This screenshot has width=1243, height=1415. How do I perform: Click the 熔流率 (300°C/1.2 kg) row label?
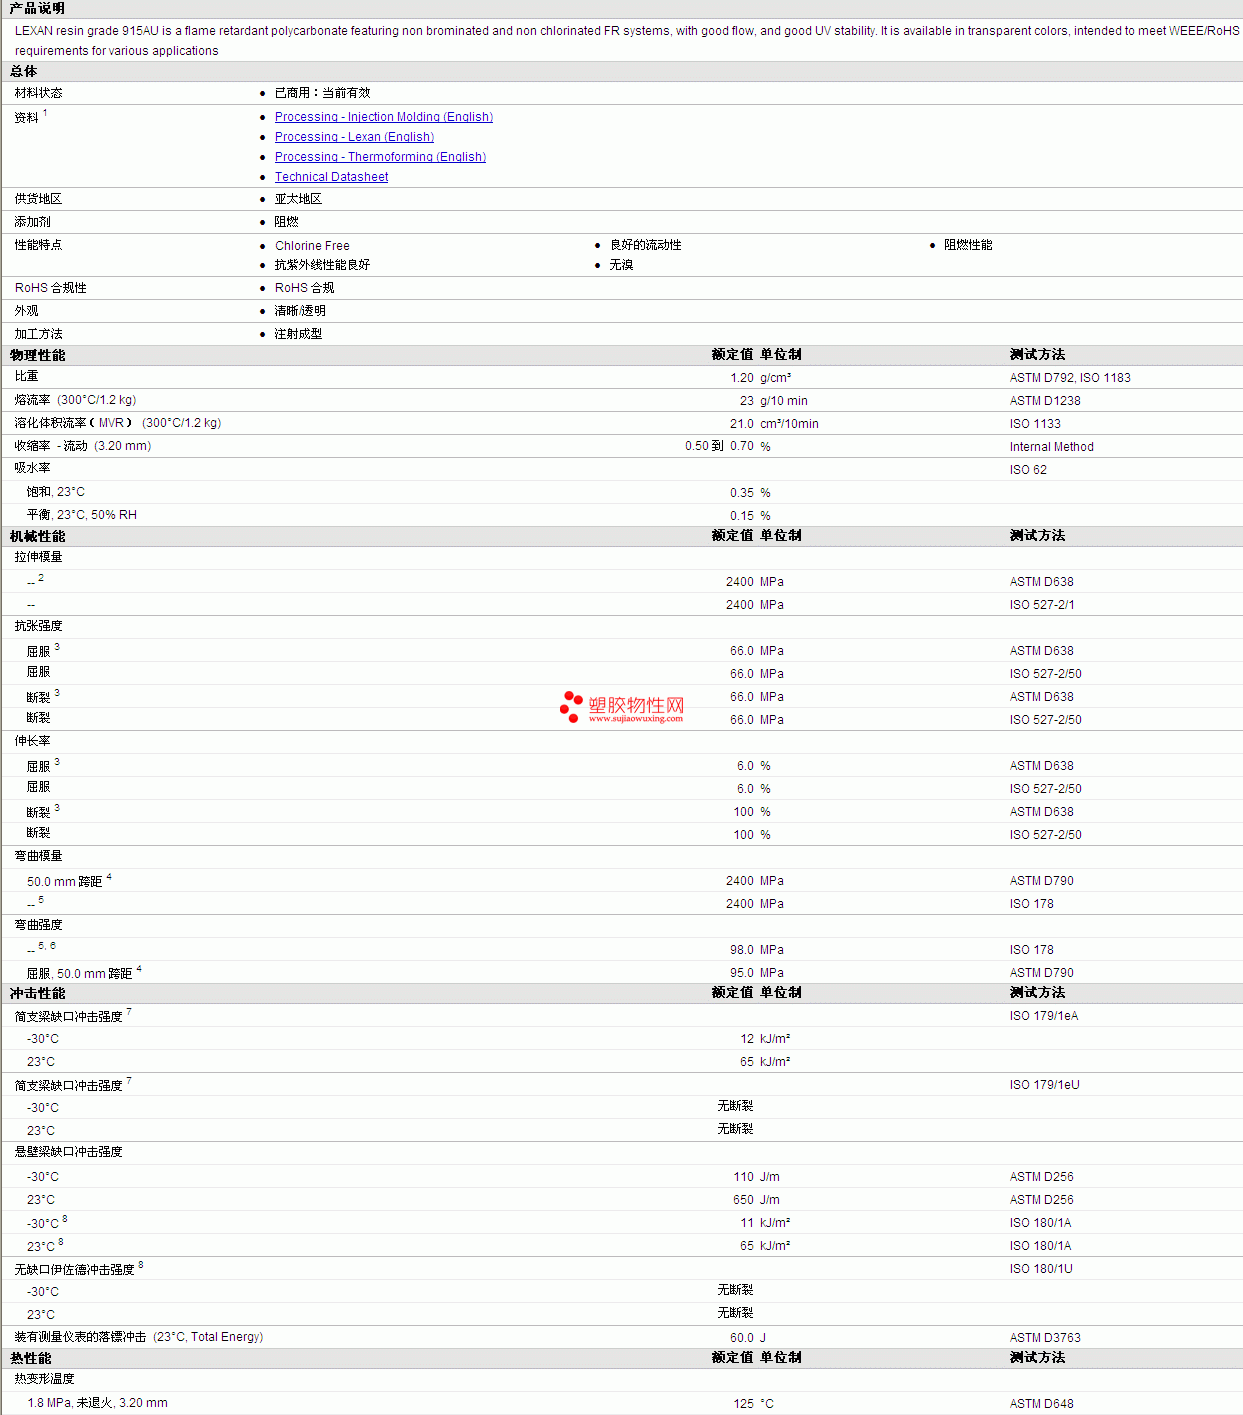[75, 400]
